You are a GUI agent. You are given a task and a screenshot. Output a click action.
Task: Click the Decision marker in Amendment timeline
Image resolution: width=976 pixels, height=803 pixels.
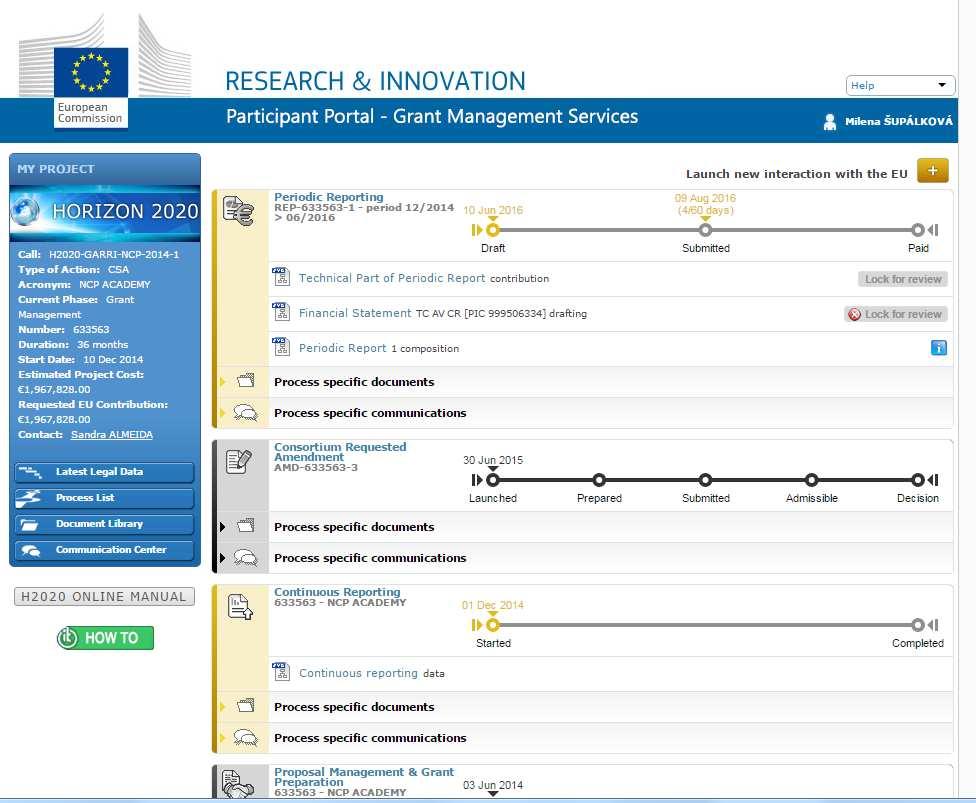pyautogui.click(x=917, y=480)
